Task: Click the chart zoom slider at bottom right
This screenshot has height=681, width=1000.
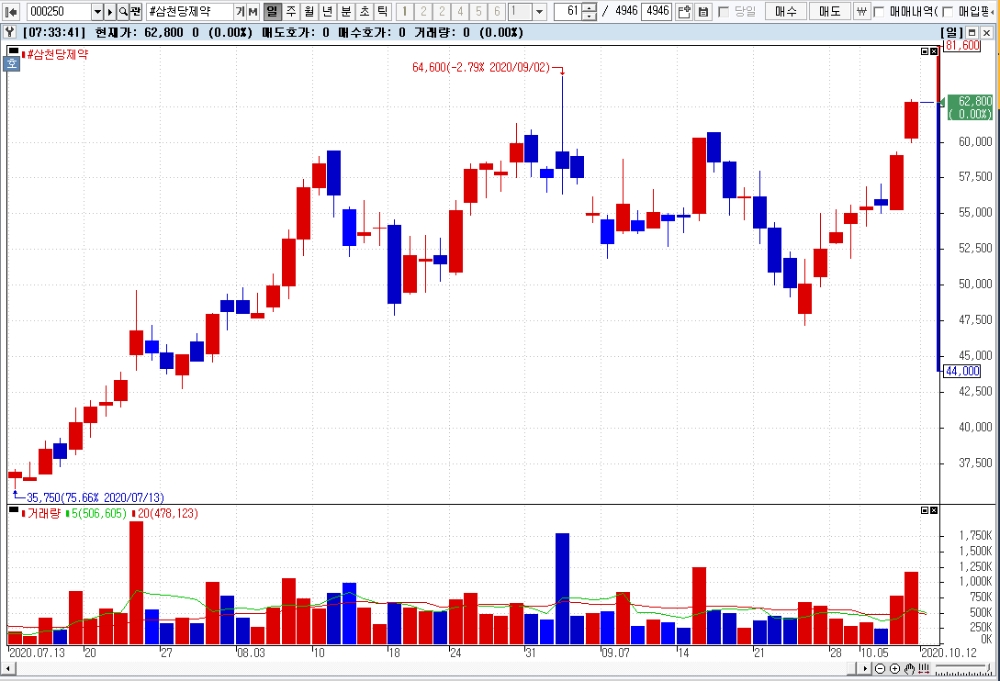Action: [964, 669]
